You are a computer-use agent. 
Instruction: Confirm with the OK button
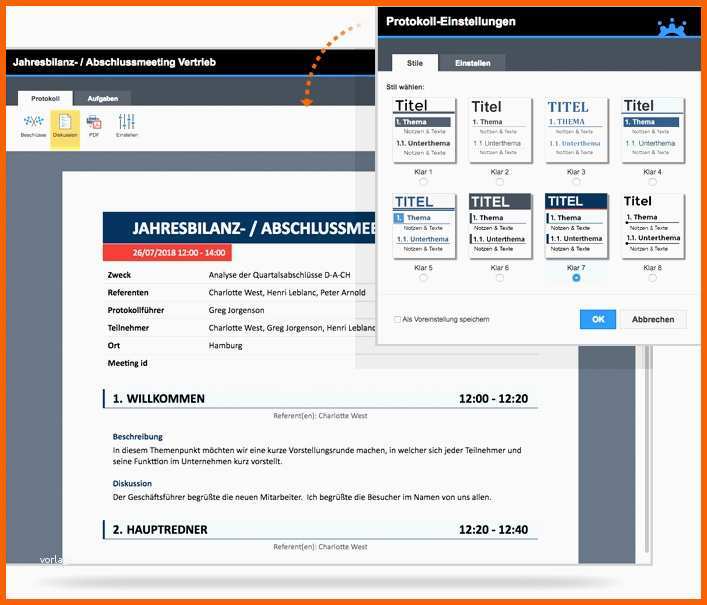[x=597, y=320]
